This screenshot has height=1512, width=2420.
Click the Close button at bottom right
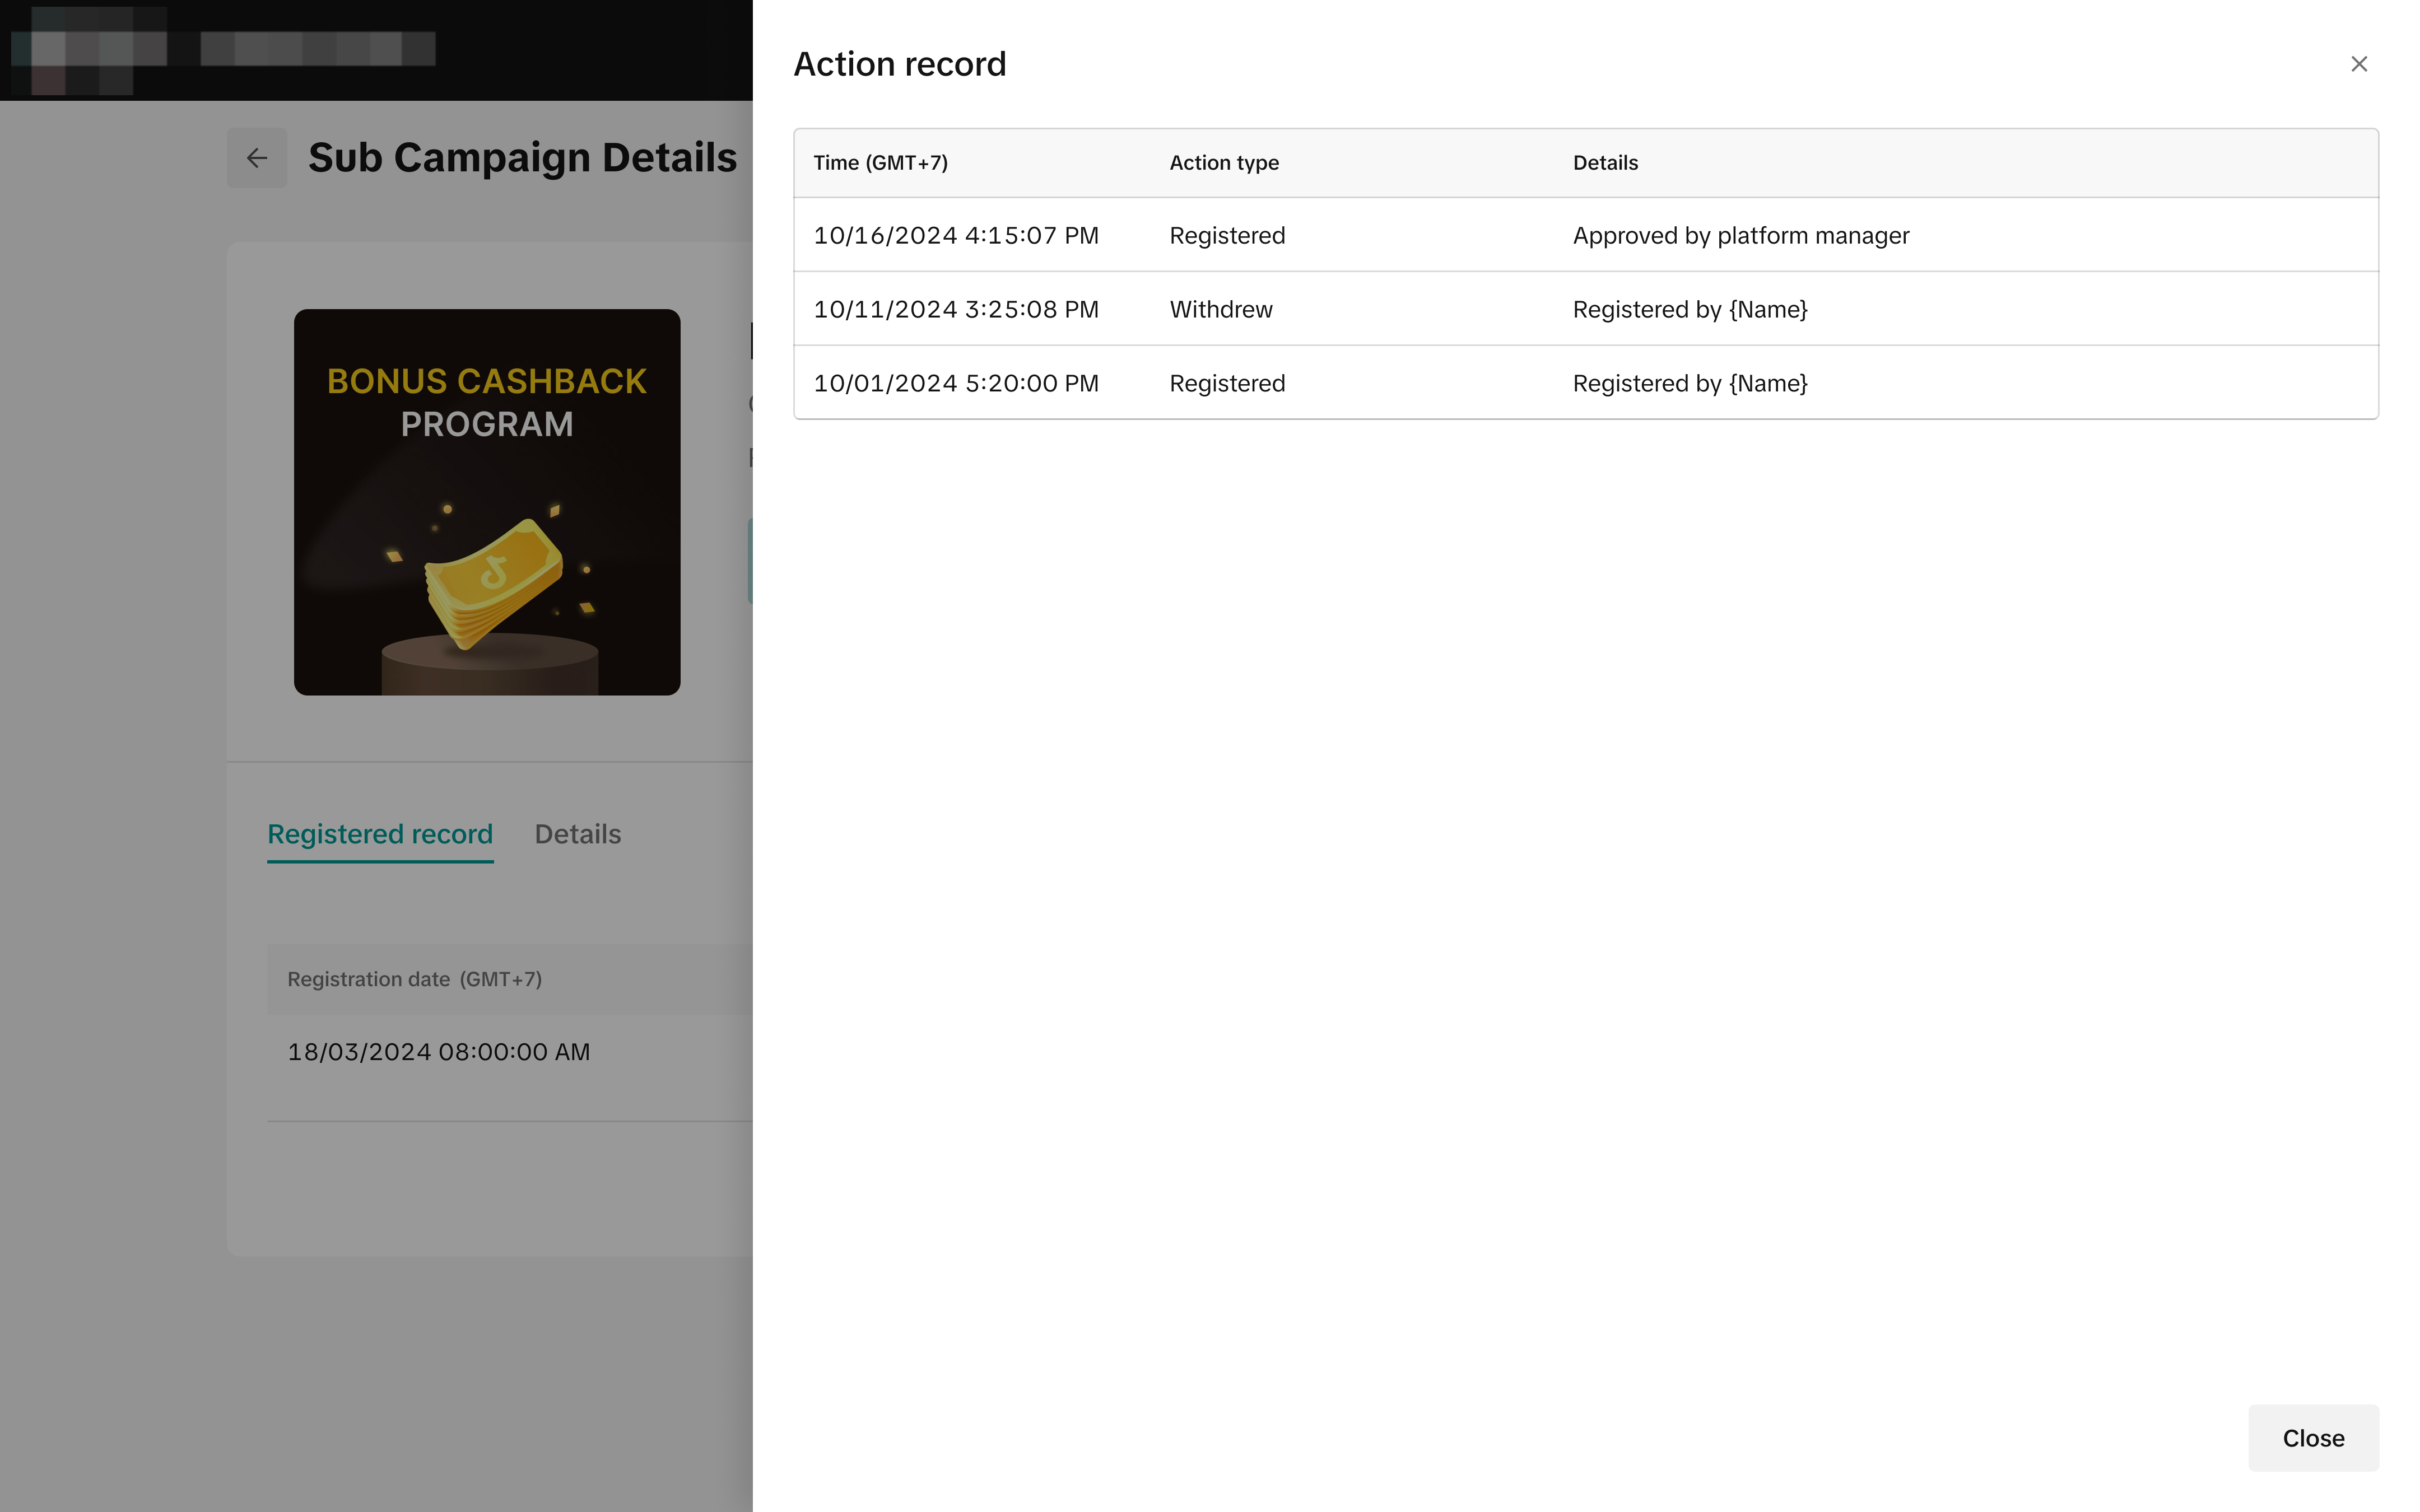pyautogui.click(x=2312, y=1437)
